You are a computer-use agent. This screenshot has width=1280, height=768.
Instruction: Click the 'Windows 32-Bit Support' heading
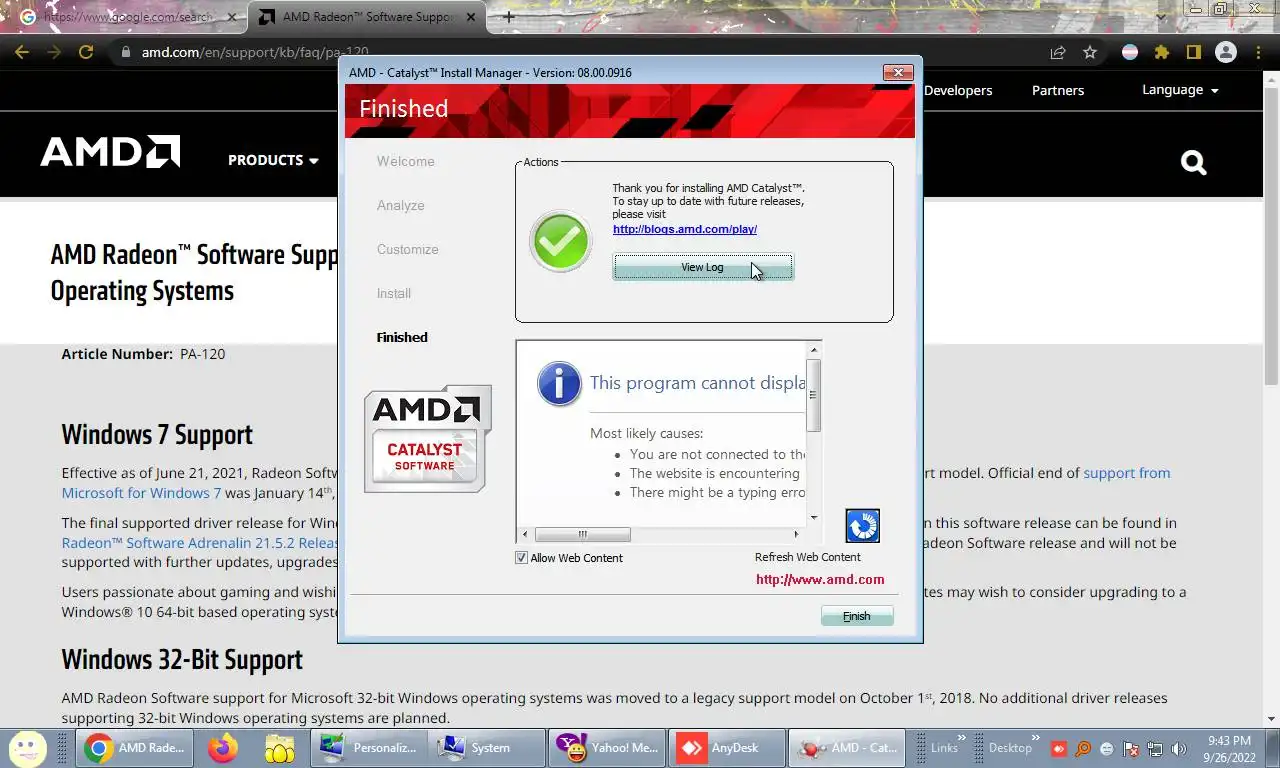(x=182, y=660)
